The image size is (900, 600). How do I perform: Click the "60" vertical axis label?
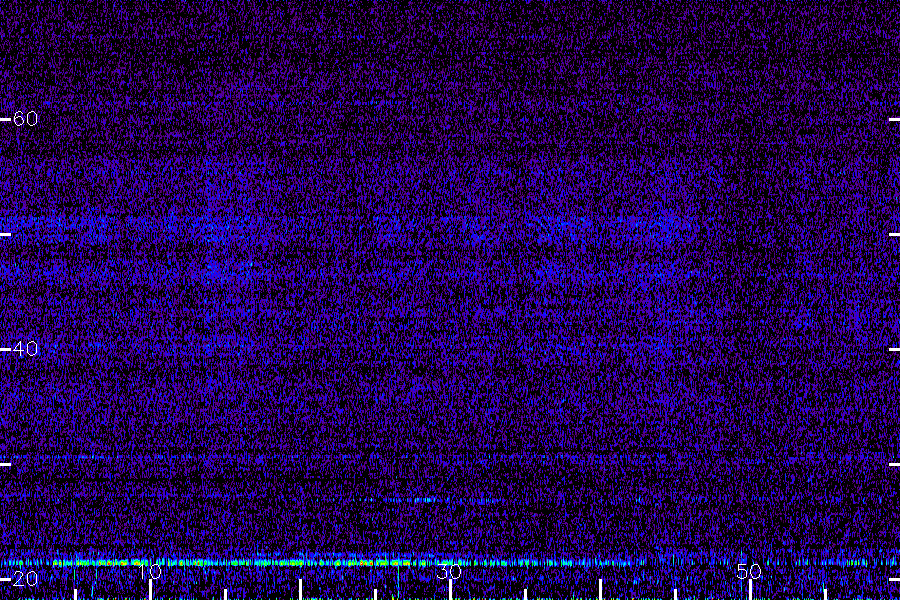point(25,119)
